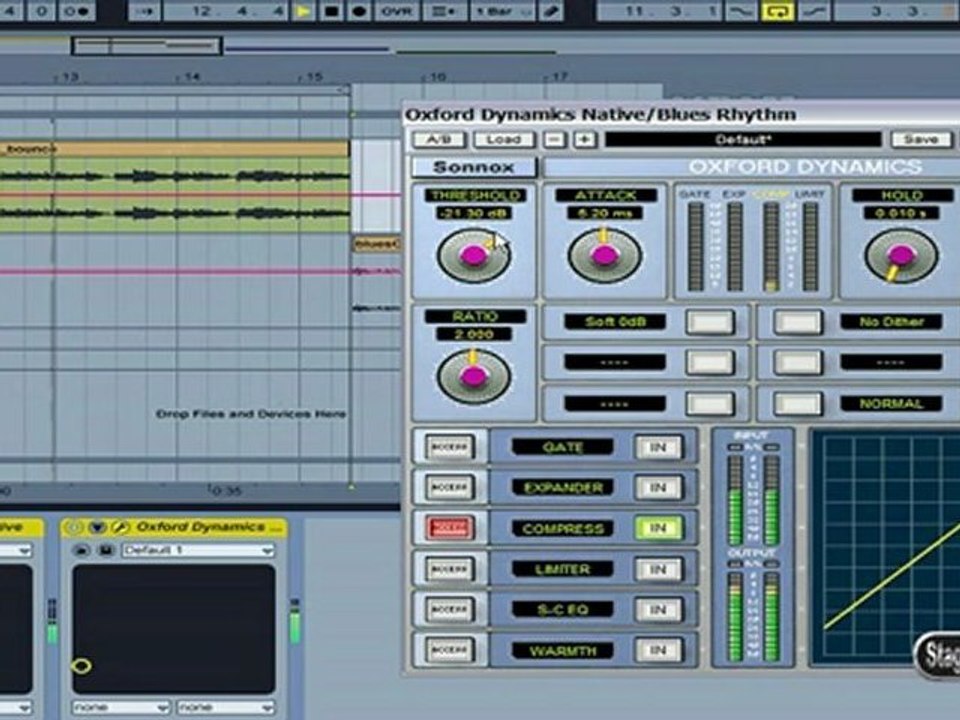Enable the LIMITER IN switch

click(658, 569)
